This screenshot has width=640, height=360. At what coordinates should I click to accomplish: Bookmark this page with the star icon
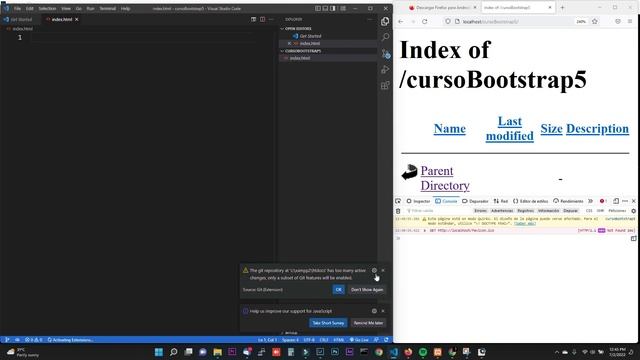point(595,21)
